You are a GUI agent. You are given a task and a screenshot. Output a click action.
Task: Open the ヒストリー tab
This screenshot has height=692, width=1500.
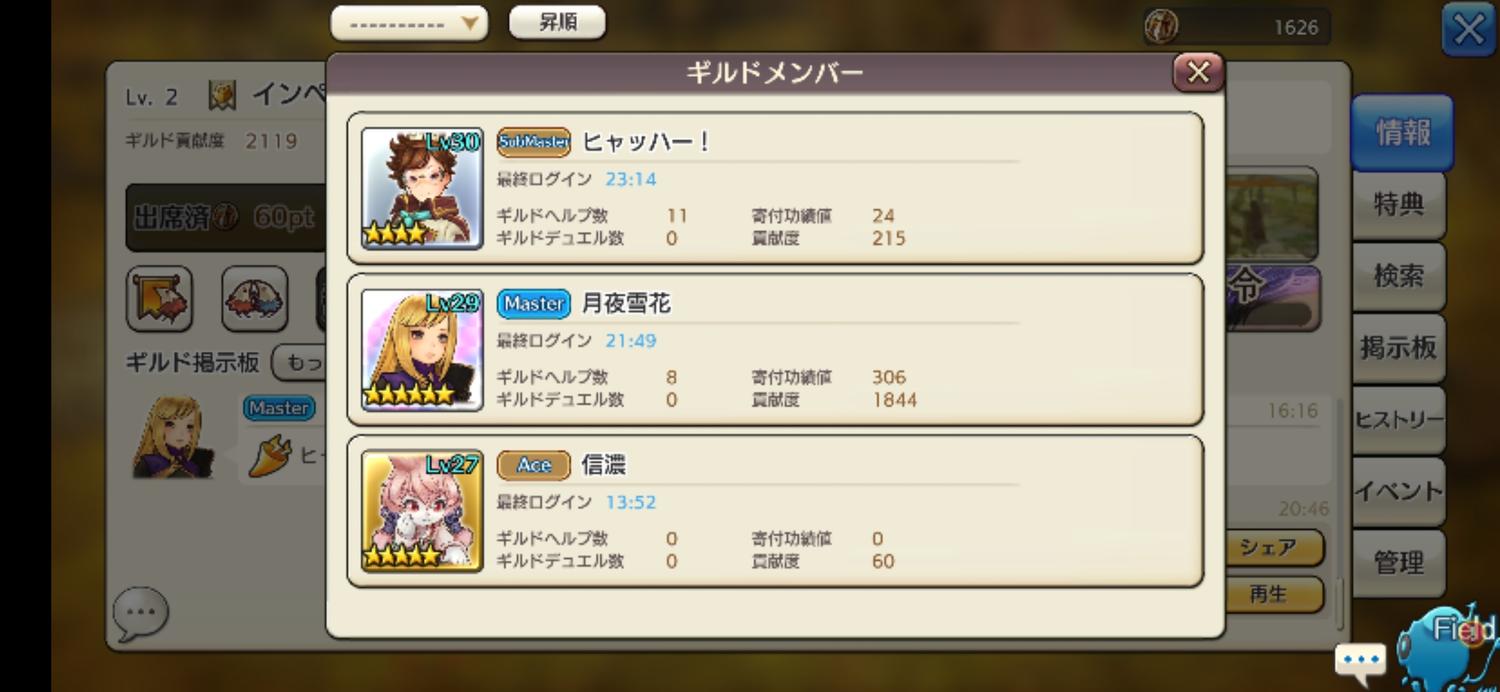pyautogui.click(x=1399, y=420)
